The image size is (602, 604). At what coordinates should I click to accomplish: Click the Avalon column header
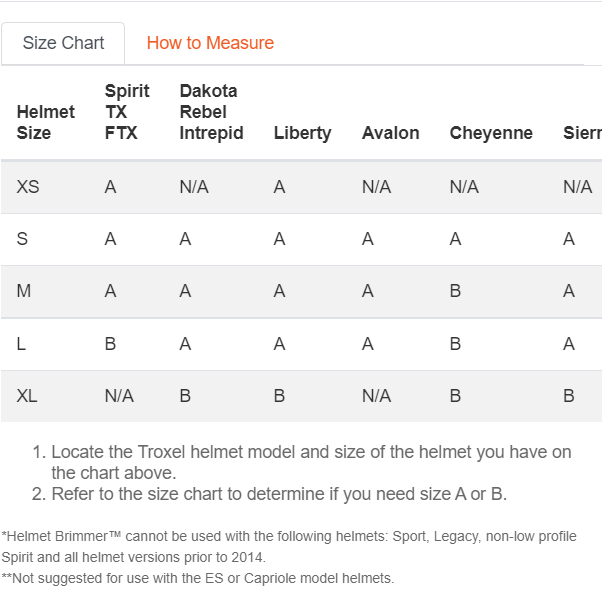click(x=390, y=133)
